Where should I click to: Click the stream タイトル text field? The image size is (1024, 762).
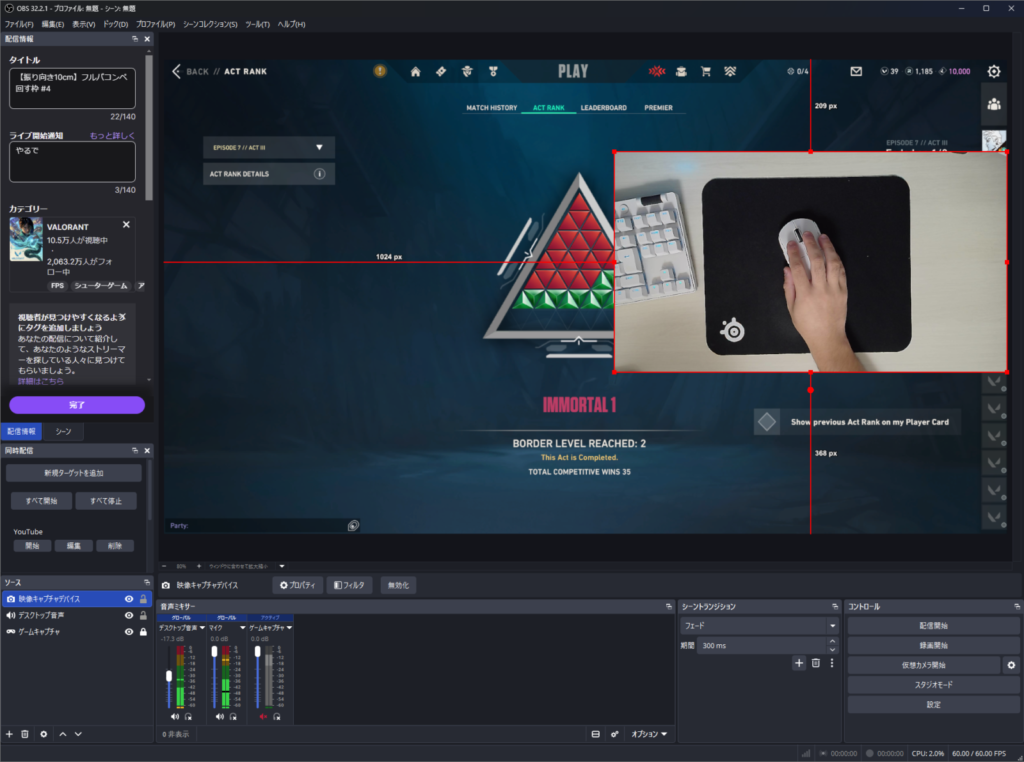(72, 88)
